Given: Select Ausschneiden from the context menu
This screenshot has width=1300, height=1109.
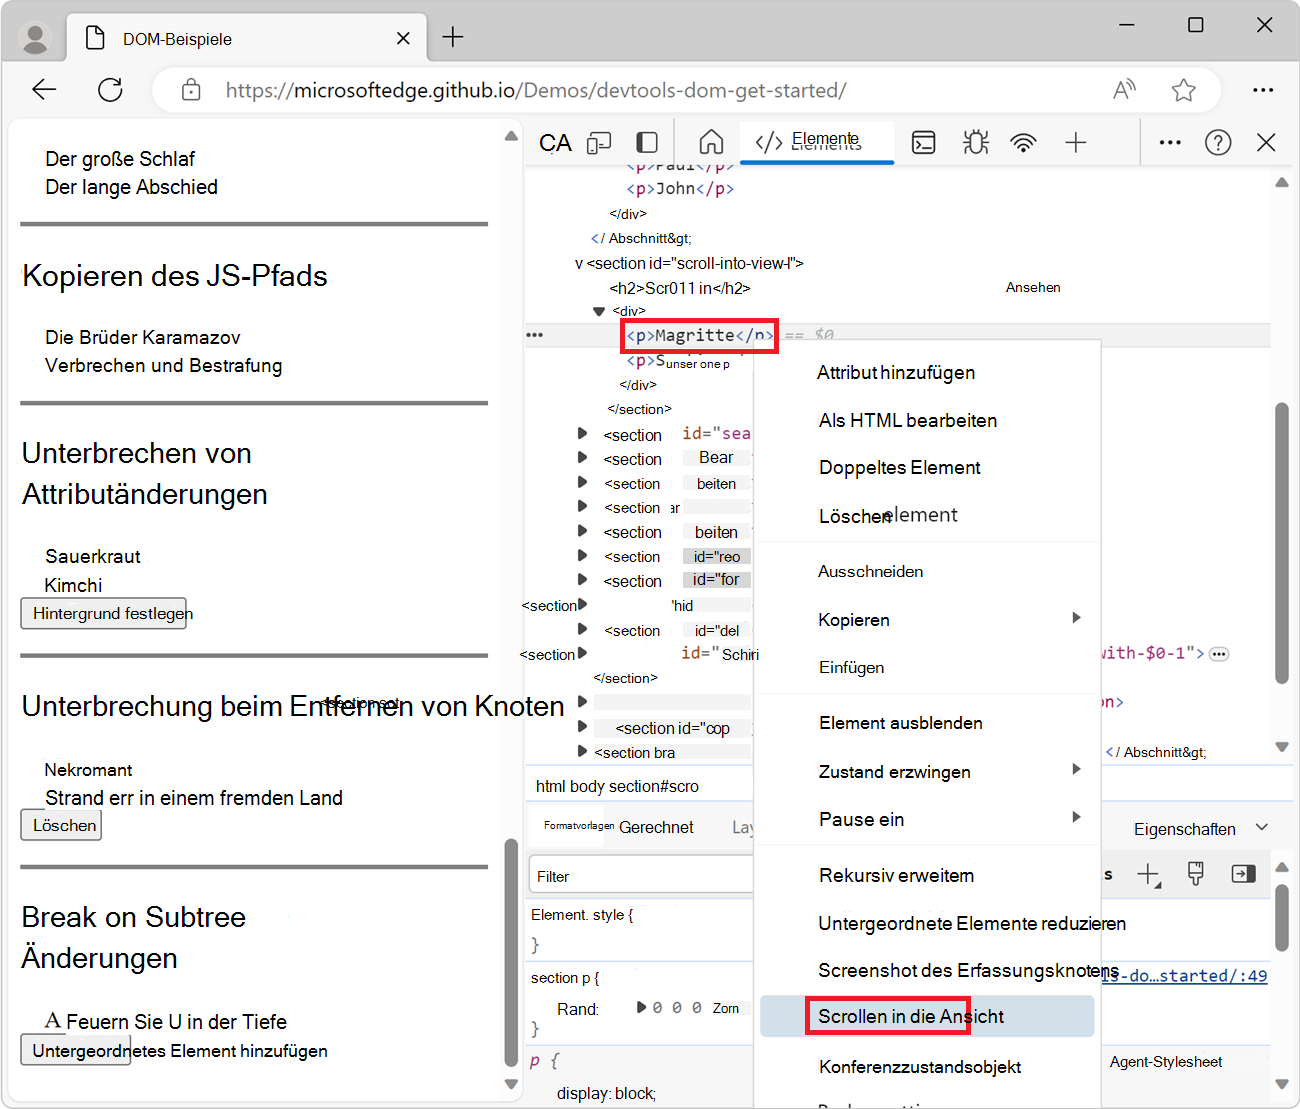Looking at the screenshot, I should [871, 571].
